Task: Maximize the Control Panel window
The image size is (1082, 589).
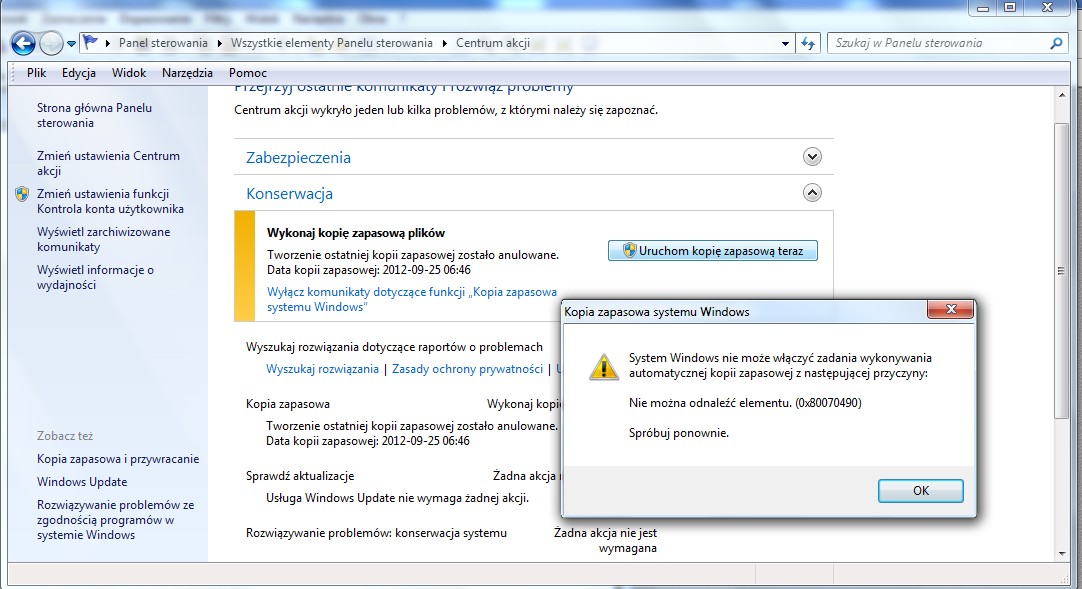Action: pyautogui.click(x=1010, y=8)
